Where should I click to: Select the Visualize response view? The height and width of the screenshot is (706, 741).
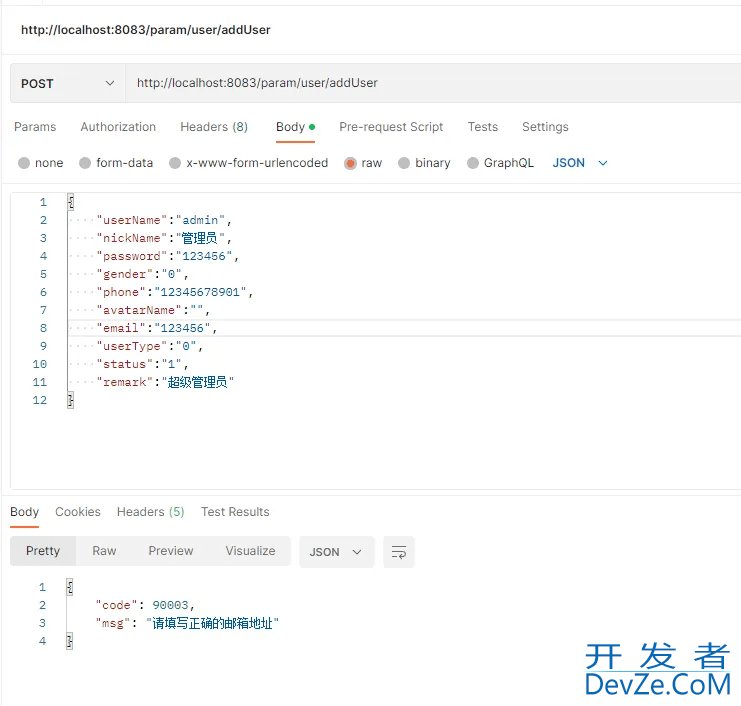tap(250, 551)
